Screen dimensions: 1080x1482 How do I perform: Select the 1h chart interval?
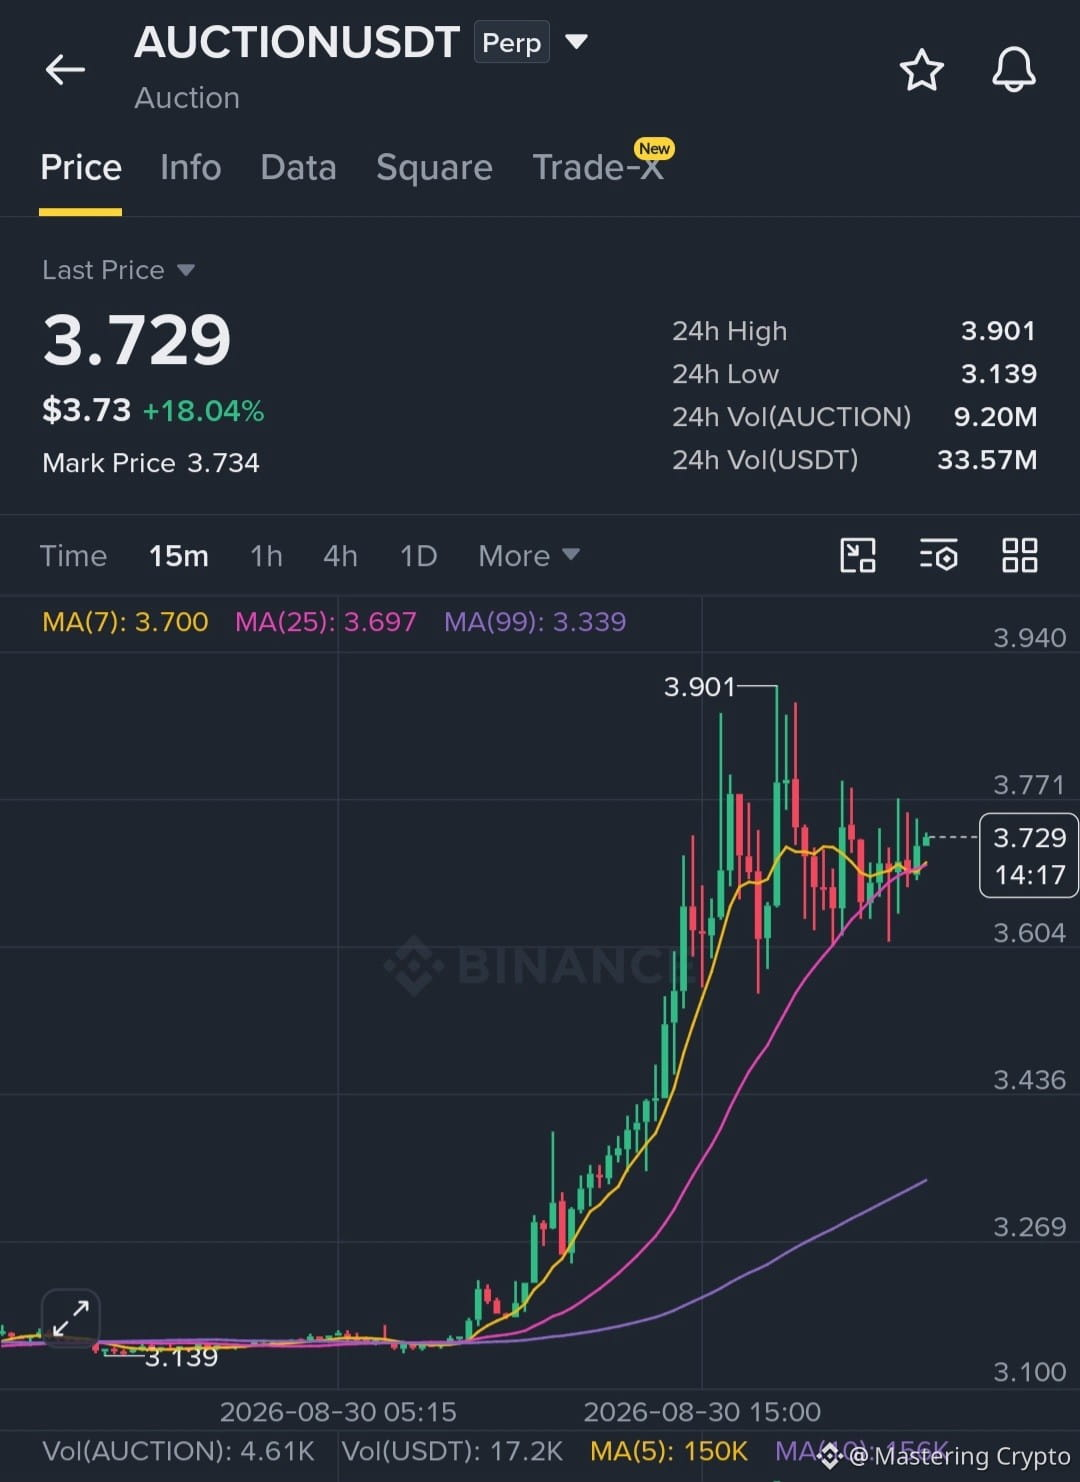pos(266,555)
